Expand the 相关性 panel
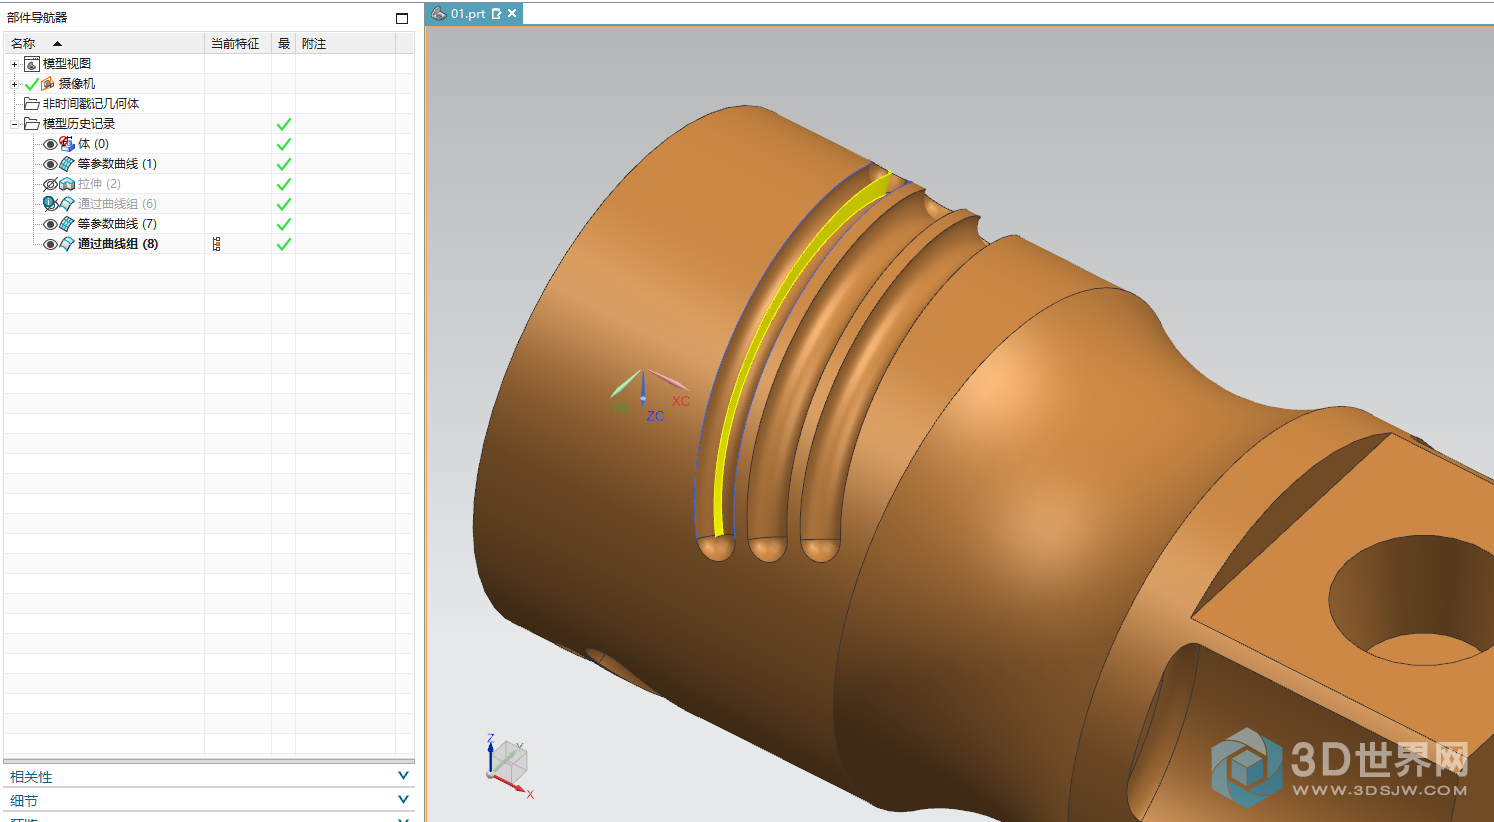The width and height of the screenshot is (1494, 822). point(403,776)
